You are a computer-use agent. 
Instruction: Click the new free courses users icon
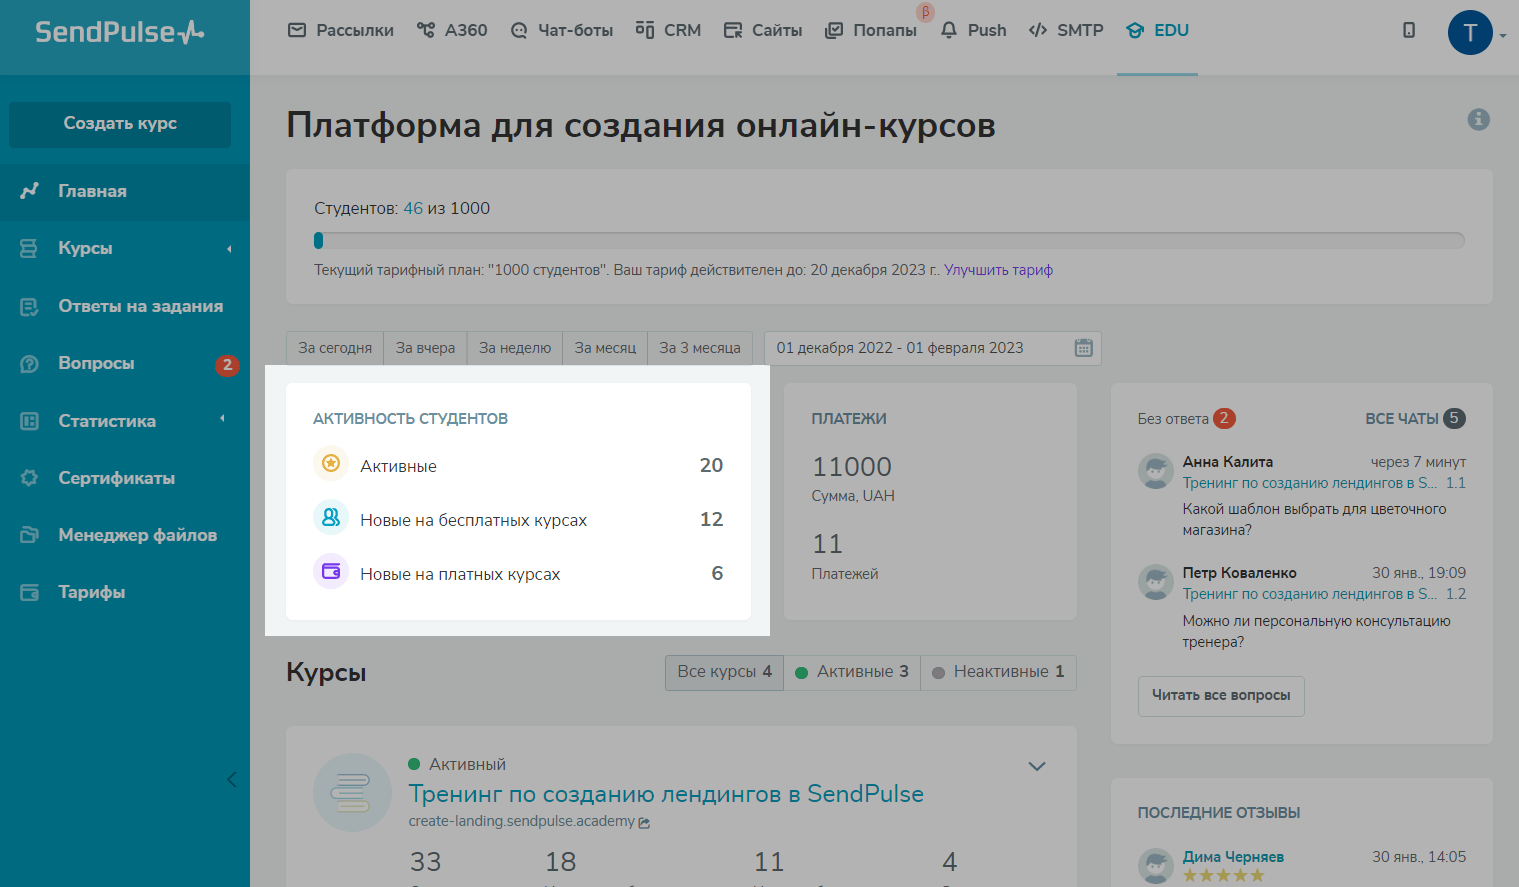click(x=331, y=518)
